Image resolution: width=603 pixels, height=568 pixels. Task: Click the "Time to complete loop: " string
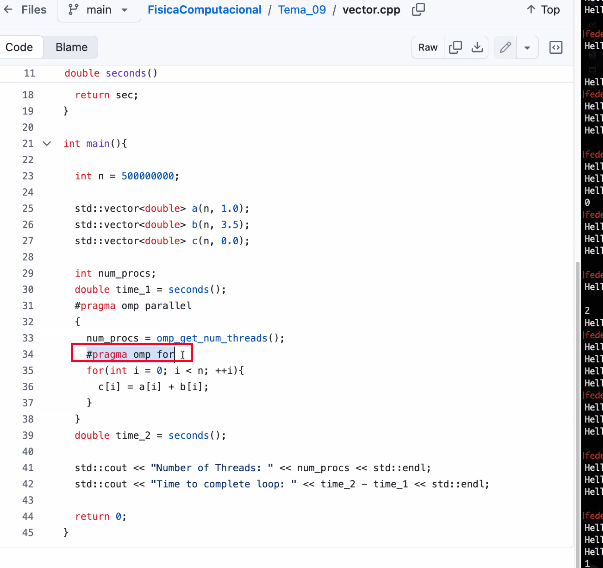[x=223, y=484]
